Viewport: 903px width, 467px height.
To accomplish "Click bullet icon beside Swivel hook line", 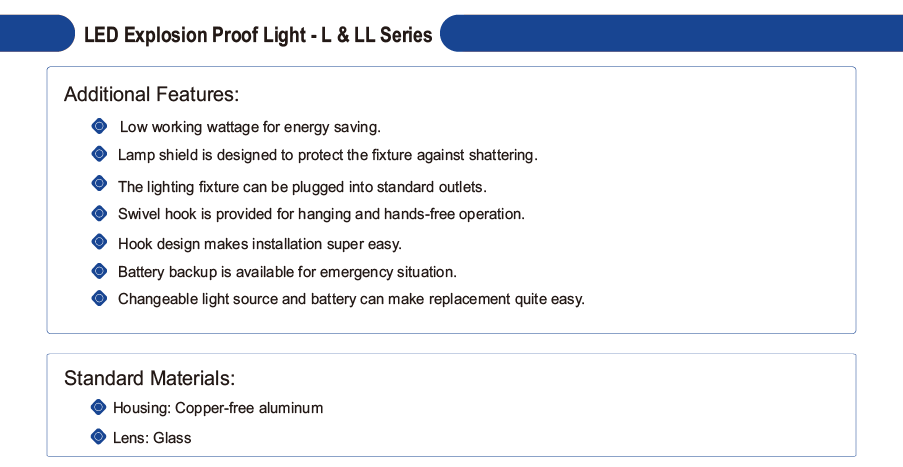I will [99, 213].
